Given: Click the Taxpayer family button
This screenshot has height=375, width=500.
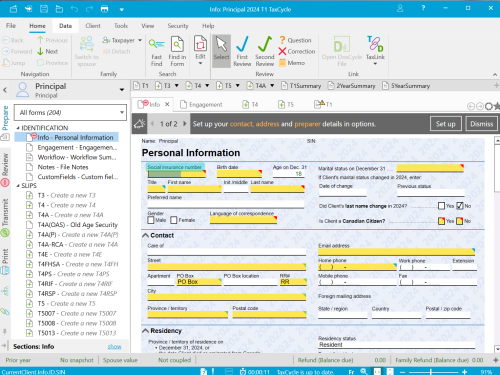Looking at the screenshot, I should click(122, 40).
